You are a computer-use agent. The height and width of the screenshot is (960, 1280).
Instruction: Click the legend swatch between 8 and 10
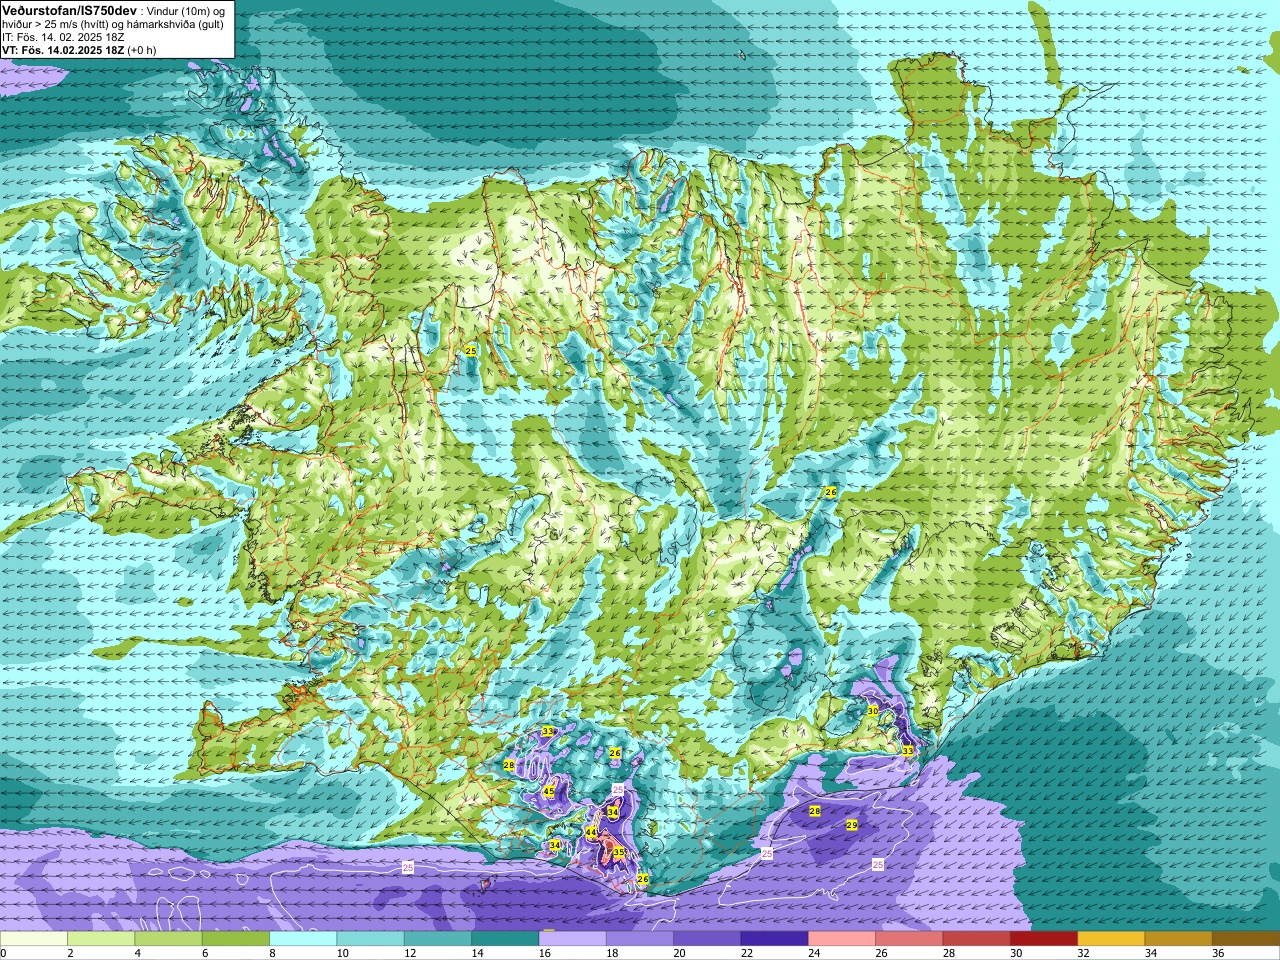303,939
